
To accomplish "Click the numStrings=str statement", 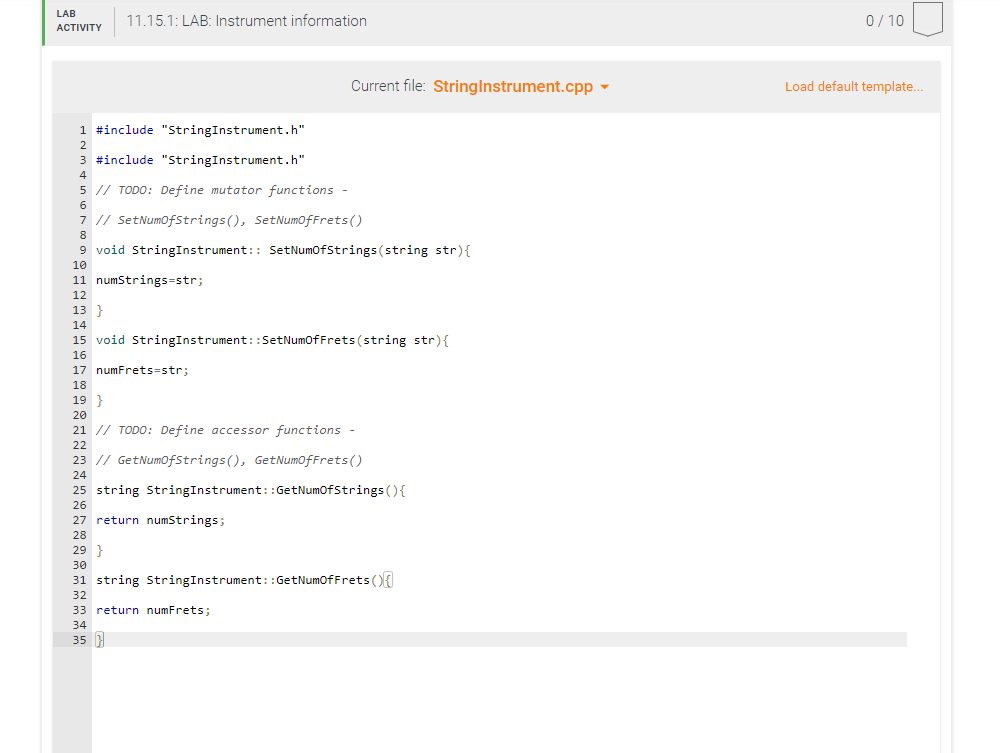I will pyautogui.click(x=148, y=279).
